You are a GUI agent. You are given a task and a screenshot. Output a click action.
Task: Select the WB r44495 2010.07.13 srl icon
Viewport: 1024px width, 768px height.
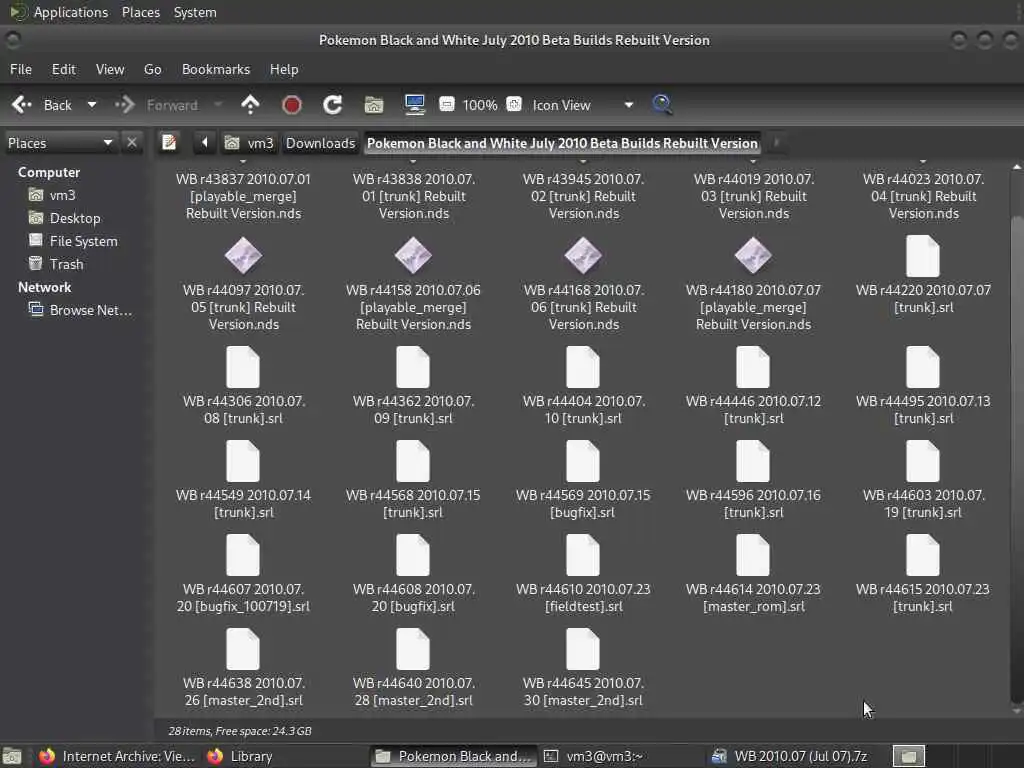(923, 367)
